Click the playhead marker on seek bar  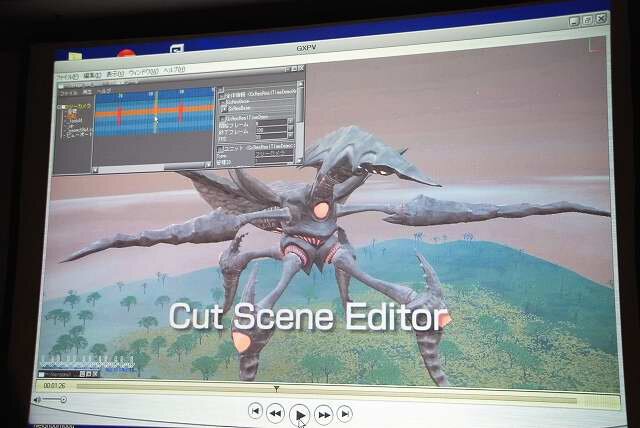point(276,388)
